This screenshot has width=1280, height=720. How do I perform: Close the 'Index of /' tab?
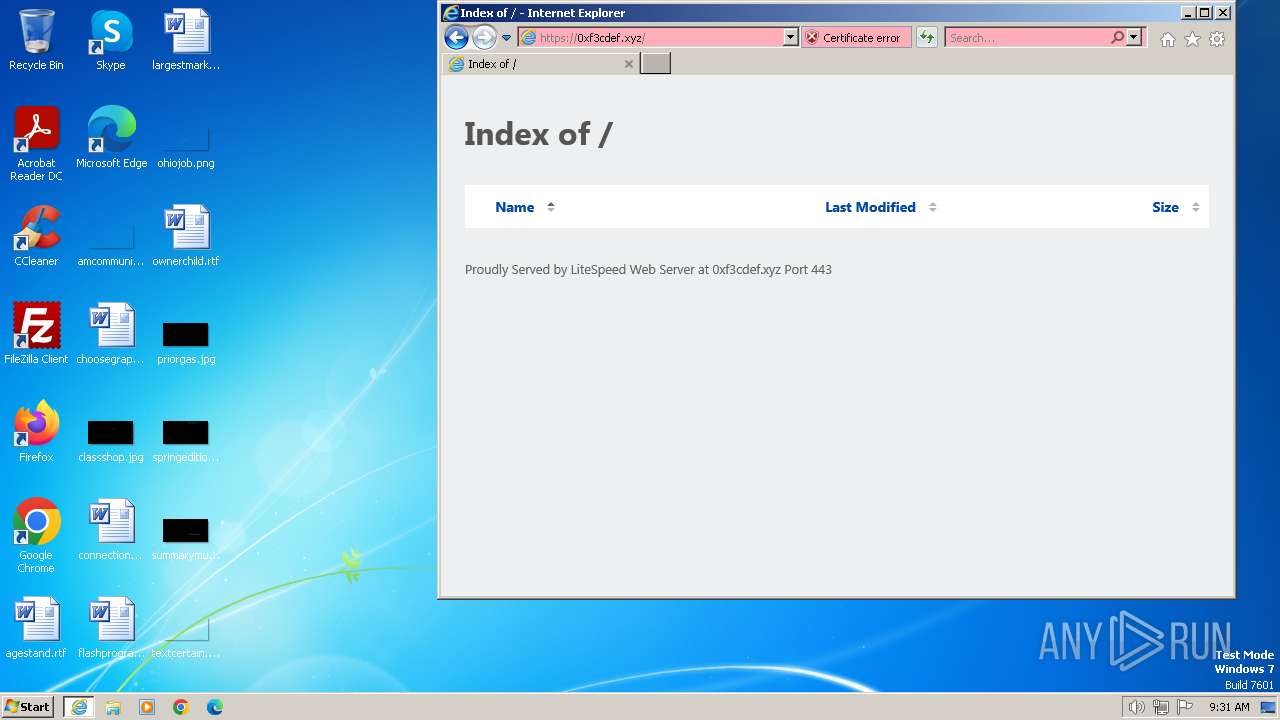(x=629, y=64)
